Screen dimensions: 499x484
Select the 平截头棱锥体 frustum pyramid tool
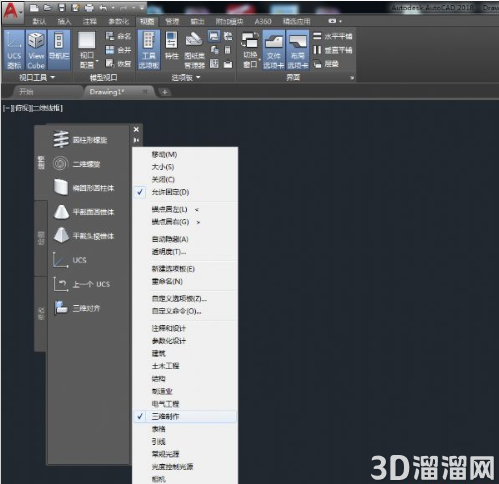pos(84,236)
